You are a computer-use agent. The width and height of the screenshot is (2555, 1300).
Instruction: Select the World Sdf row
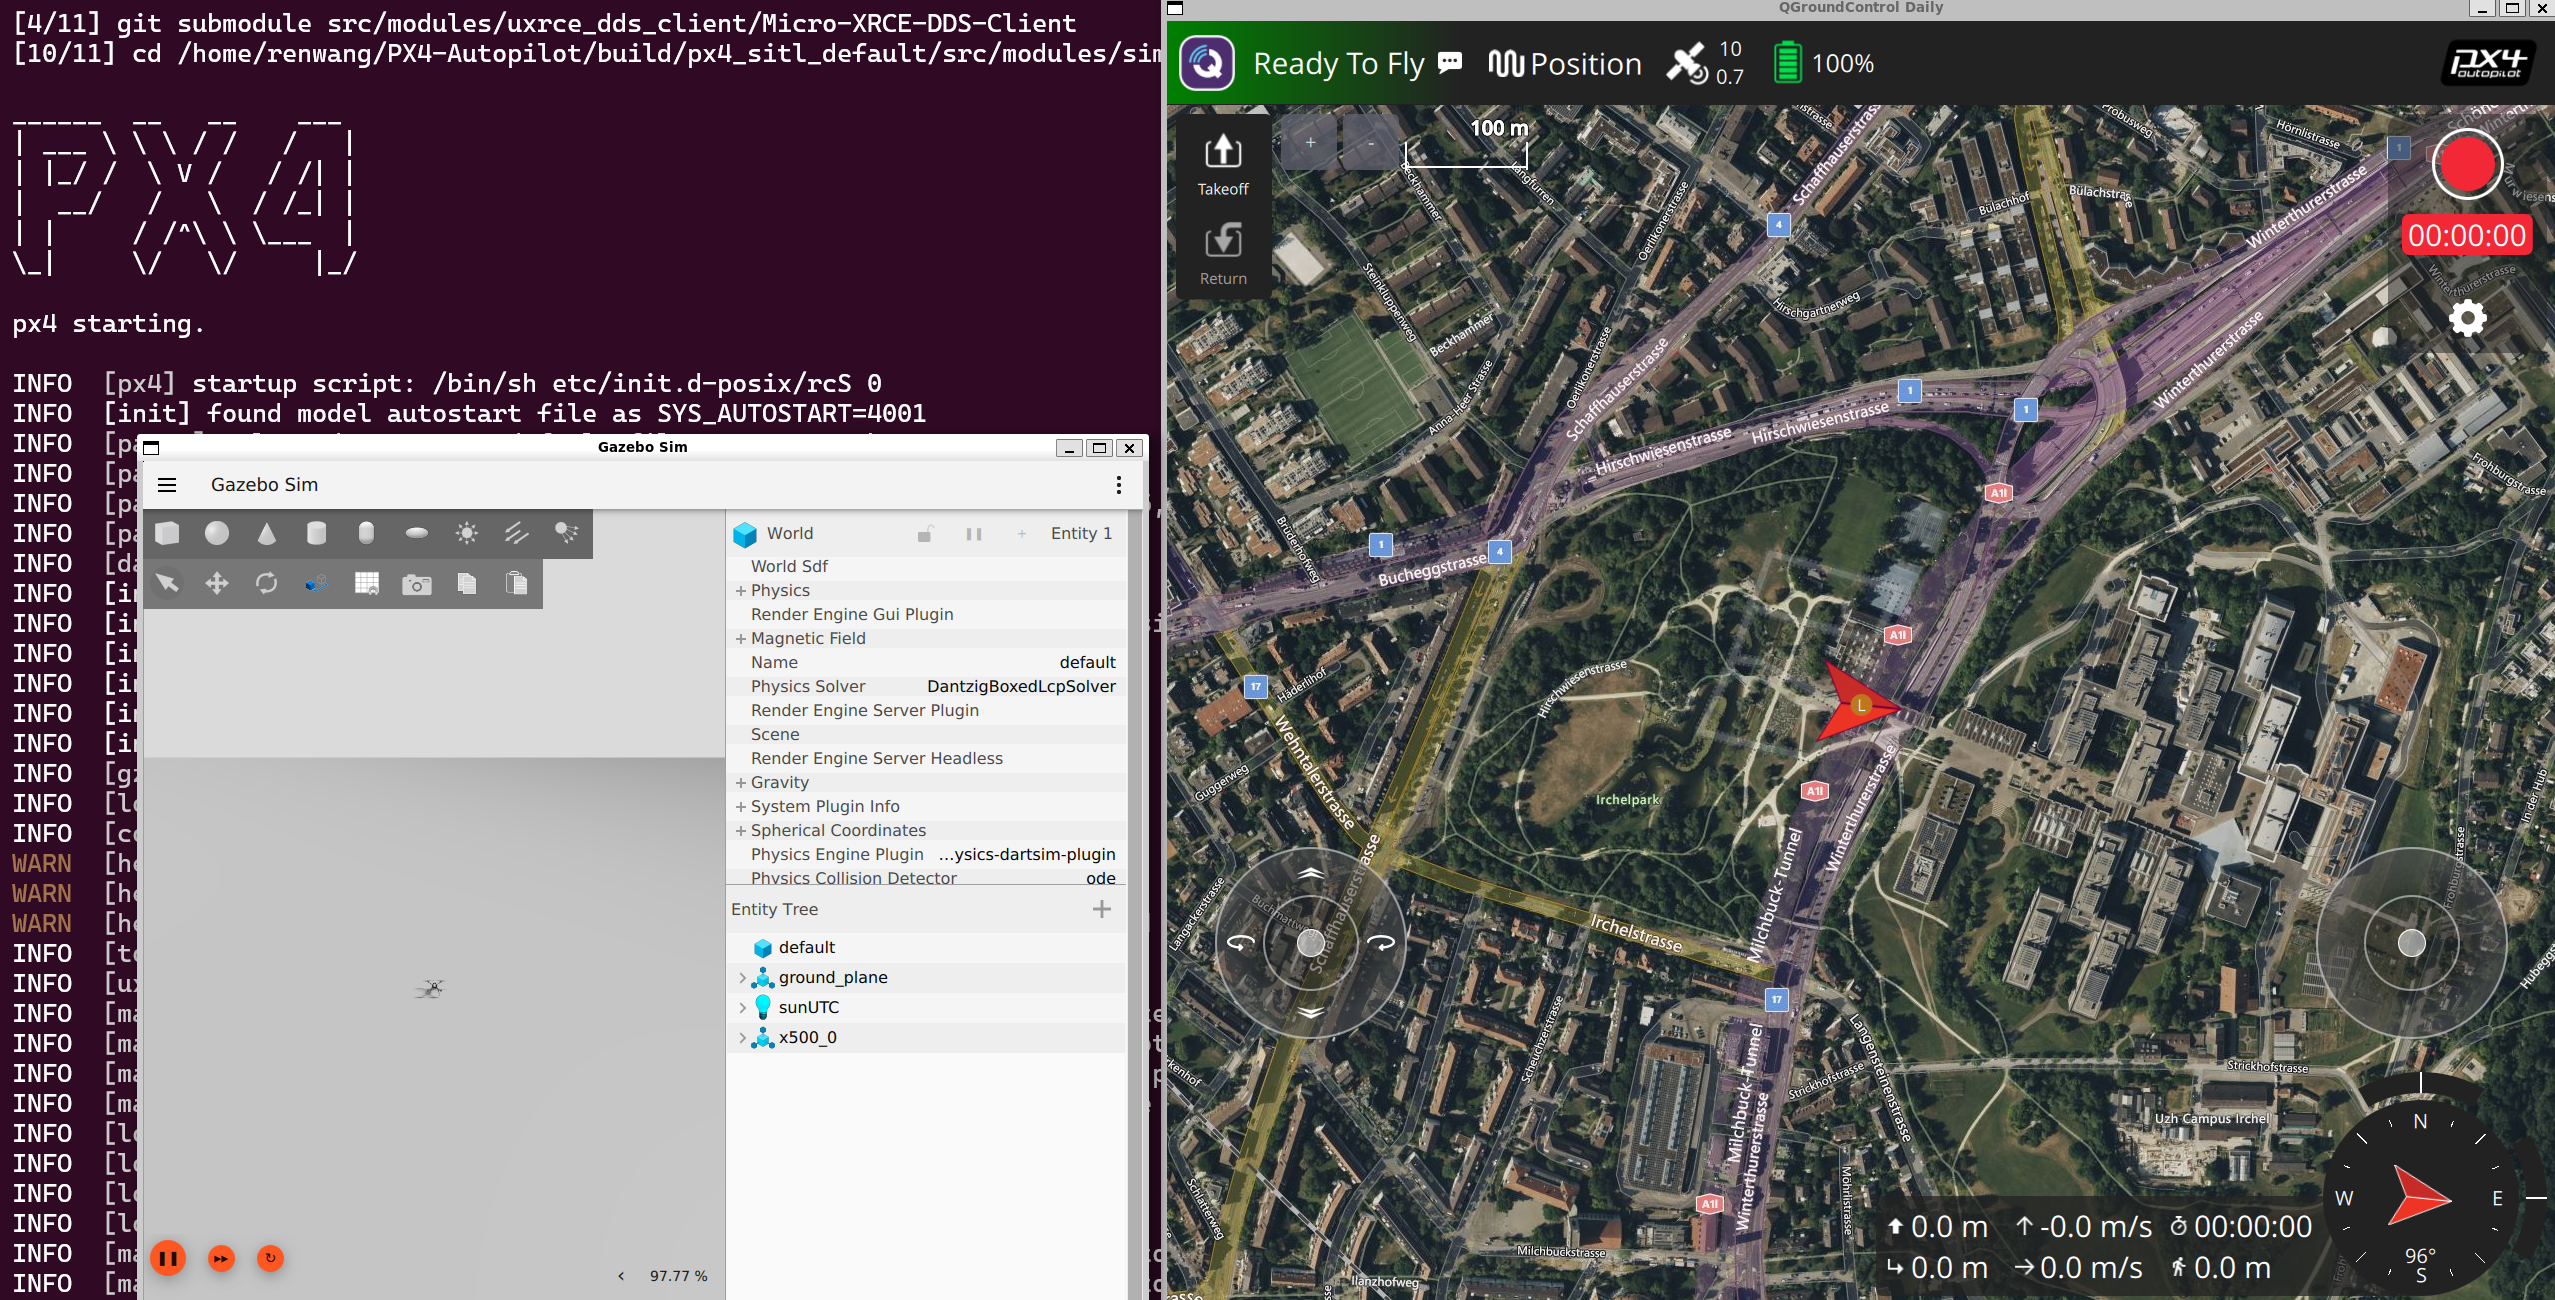tap(927, 567)
